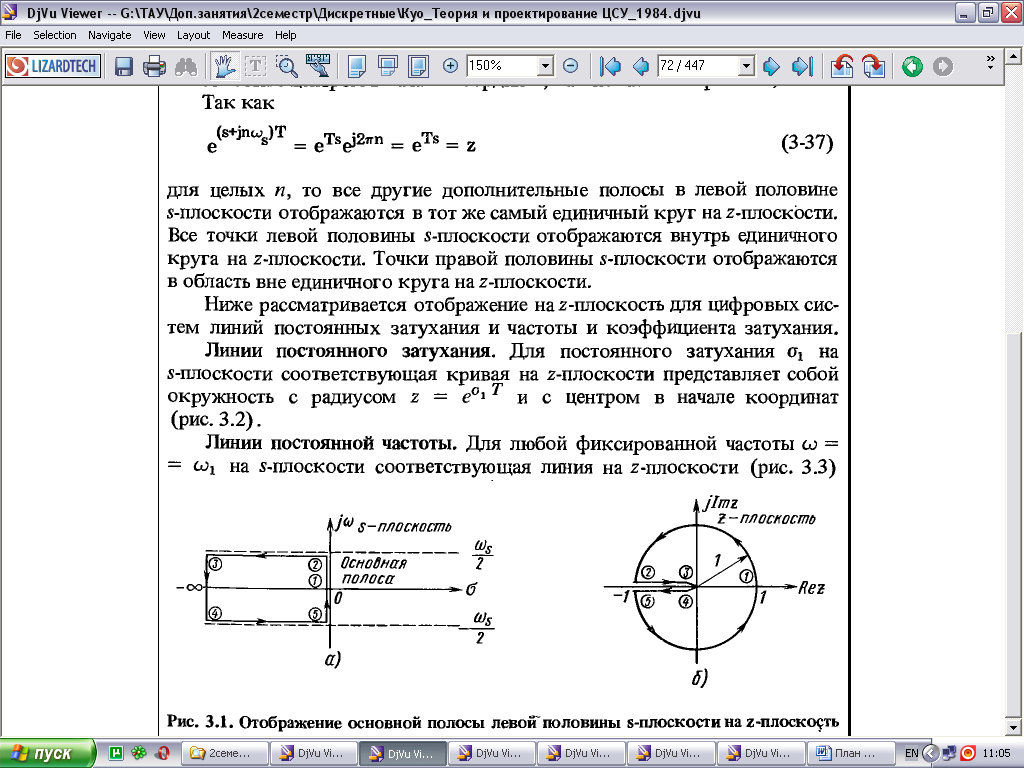The height and width of the screenshot is (768, 1024).
Task: Open the Layout menu
Action: pos(193,35)
